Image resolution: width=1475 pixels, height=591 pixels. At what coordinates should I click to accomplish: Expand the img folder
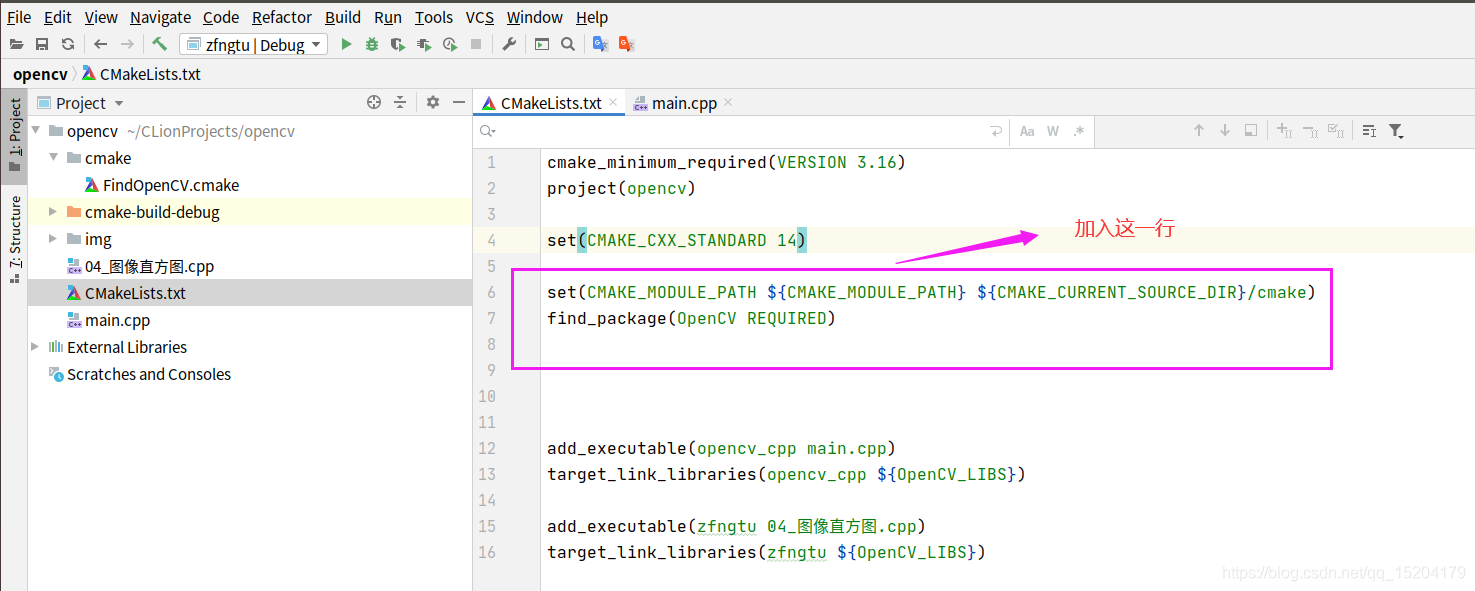click(54, 239)
